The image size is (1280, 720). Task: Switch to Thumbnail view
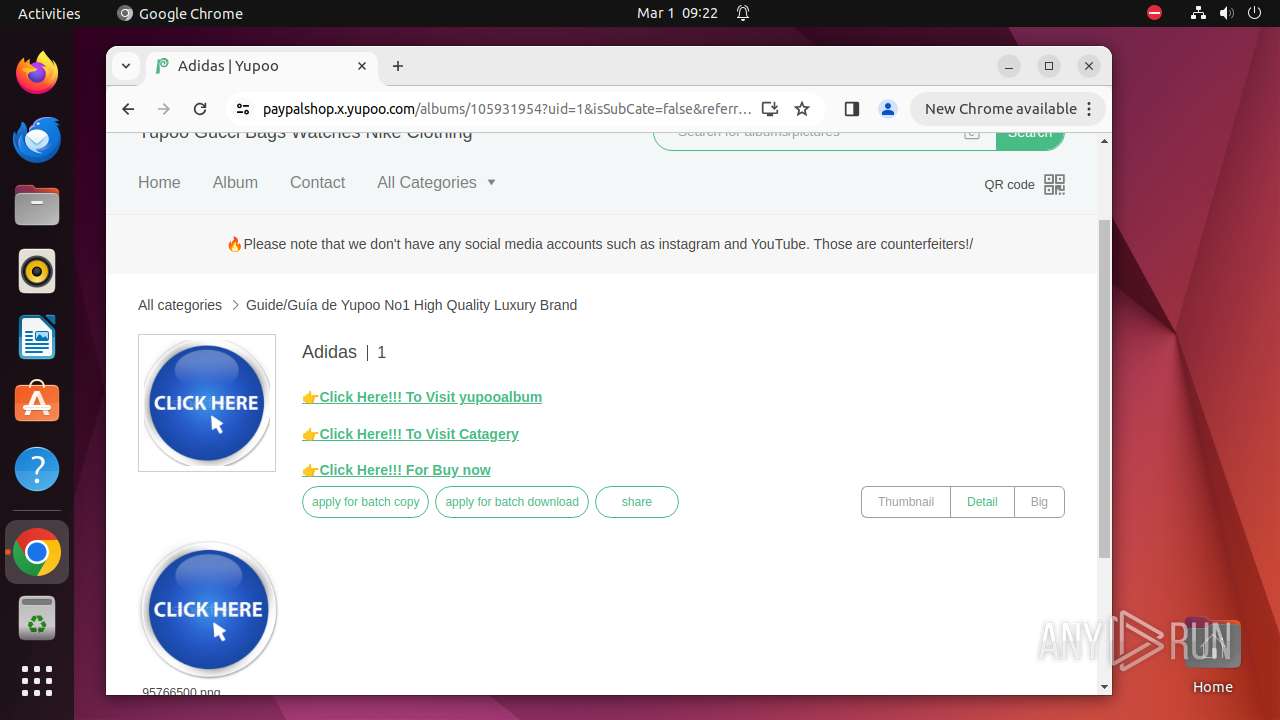[x=906, y=502]
